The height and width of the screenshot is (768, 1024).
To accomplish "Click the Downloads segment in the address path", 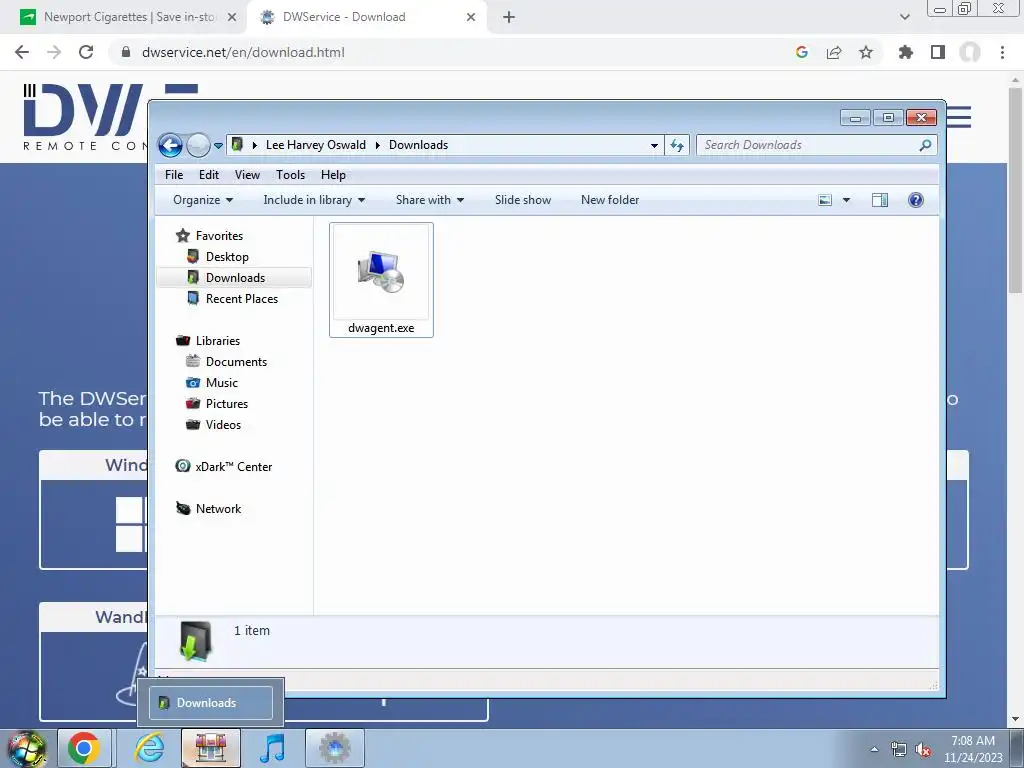I will (419, 145).
